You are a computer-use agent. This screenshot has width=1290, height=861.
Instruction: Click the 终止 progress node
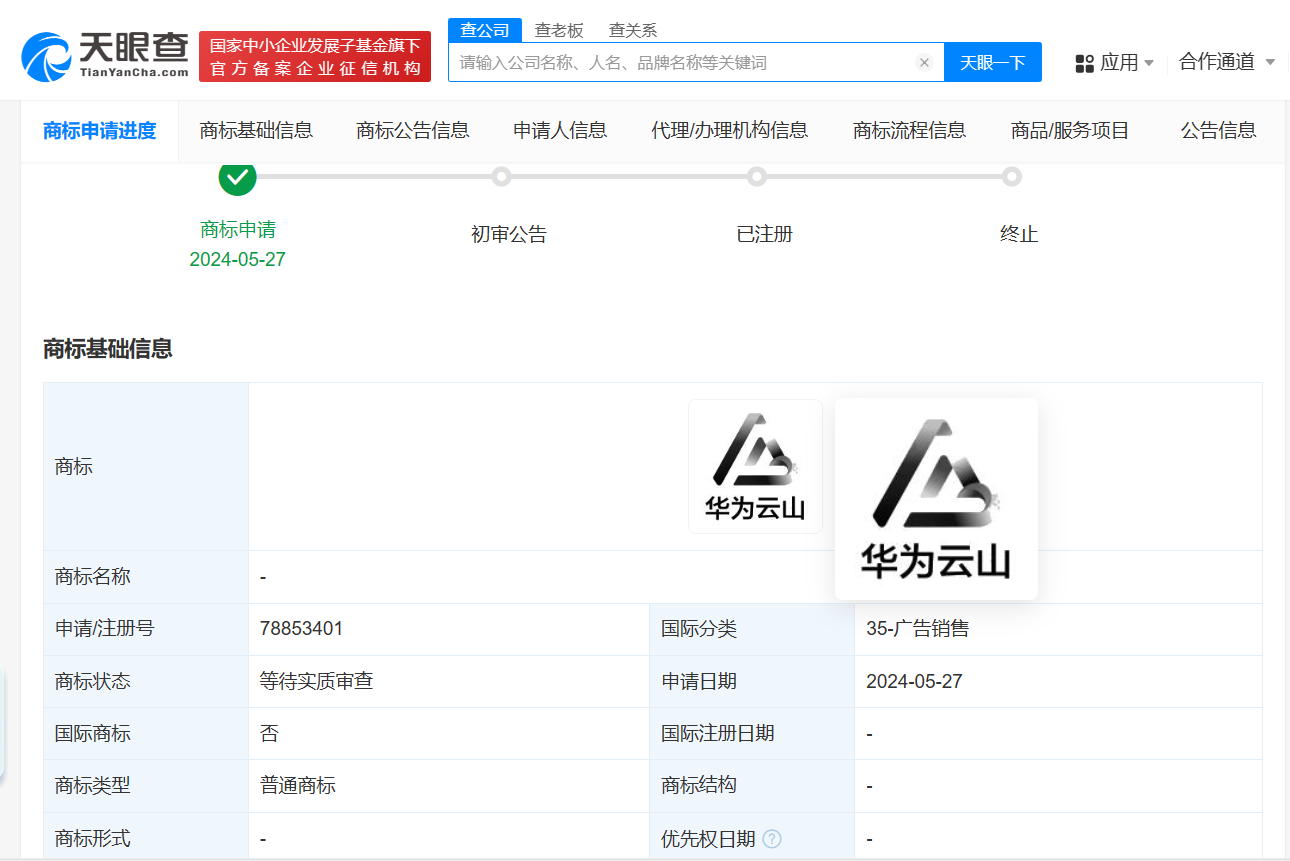[x=1013, y=176]
